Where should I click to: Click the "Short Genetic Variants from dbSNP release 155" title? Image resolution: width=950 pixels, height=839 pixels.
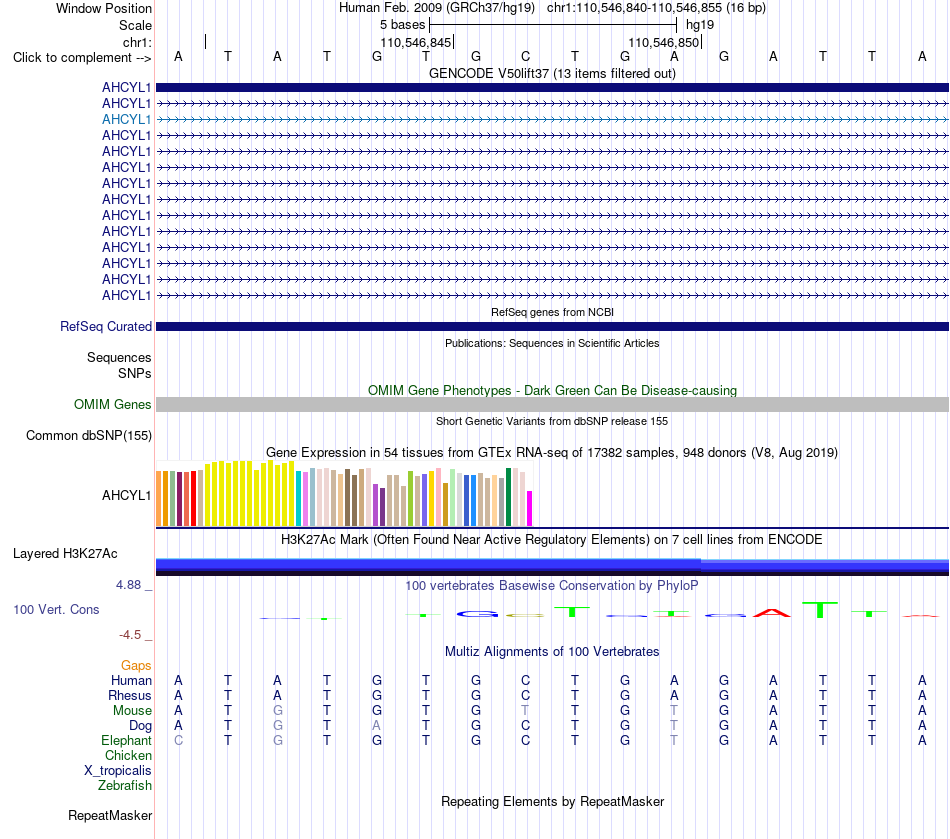coord(552,421)
